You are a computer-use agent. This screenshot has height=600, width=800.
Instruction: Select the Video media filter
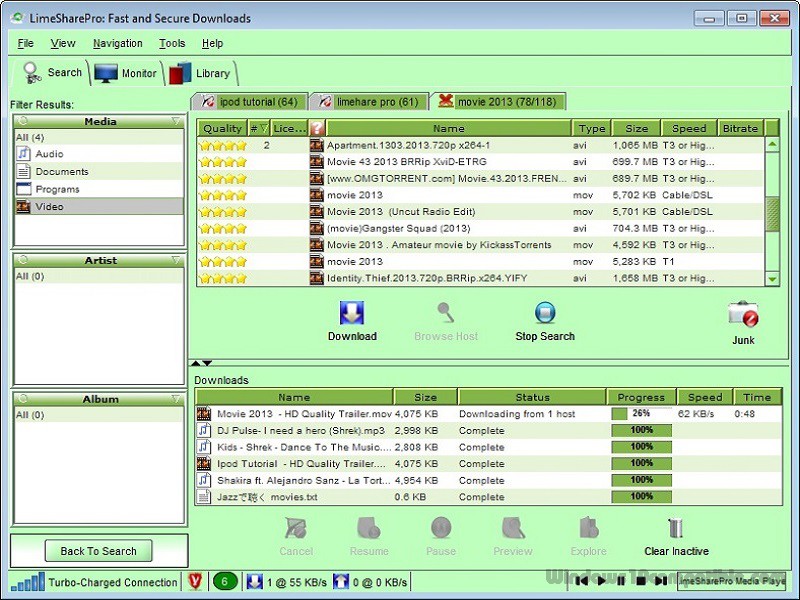point(99,207)
